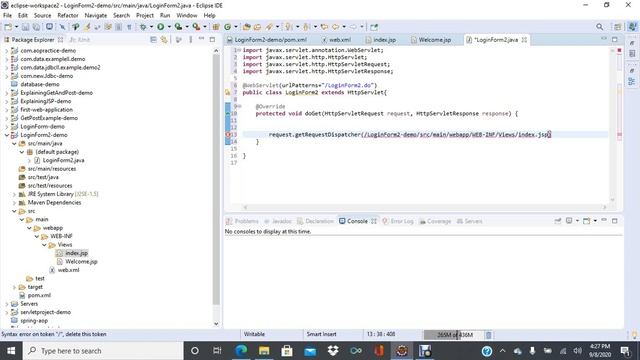This screenshot has height=360, width=640.
Task: Expand JRE System Library node
Action: (x=14, y=194)
